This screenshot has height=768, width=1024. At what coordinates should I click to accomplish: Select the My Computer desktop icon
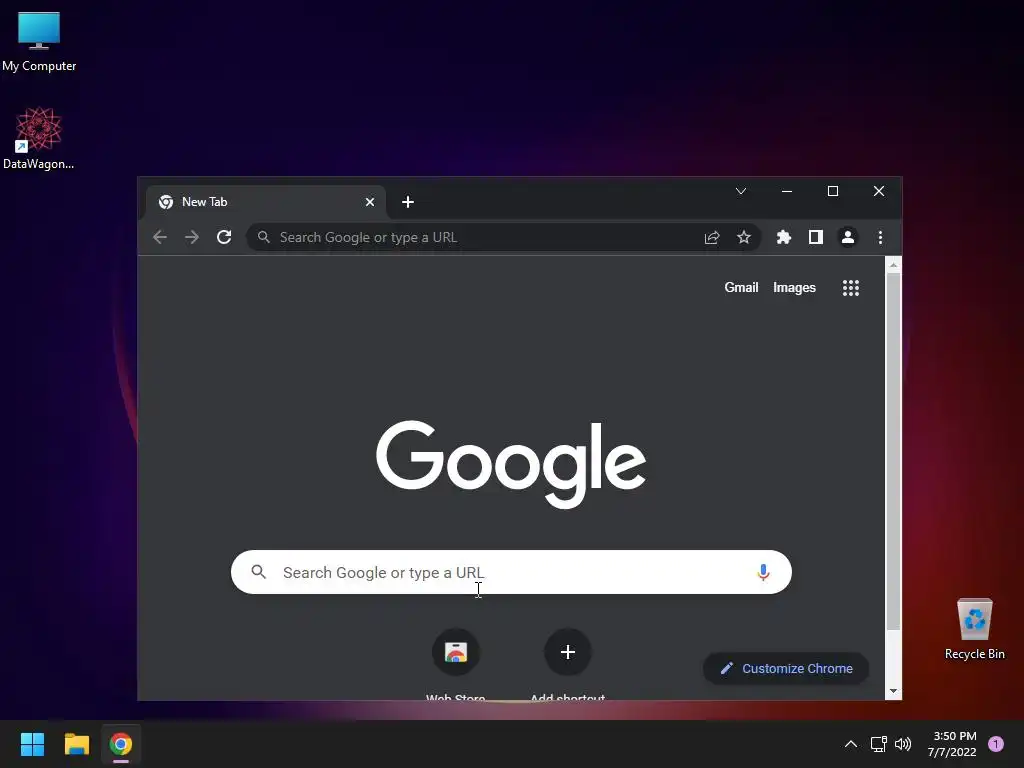click(39, 42)
